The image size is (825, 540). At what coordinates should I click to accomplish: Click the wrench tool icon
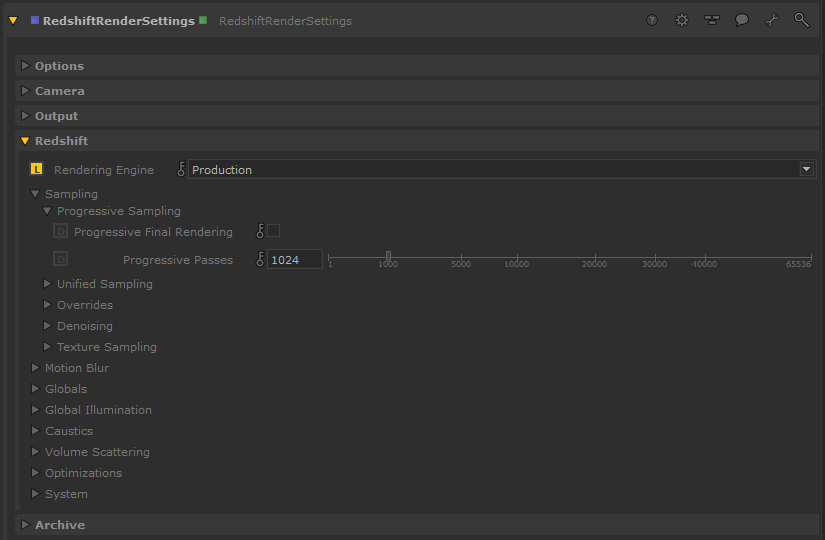click(772, 21)
